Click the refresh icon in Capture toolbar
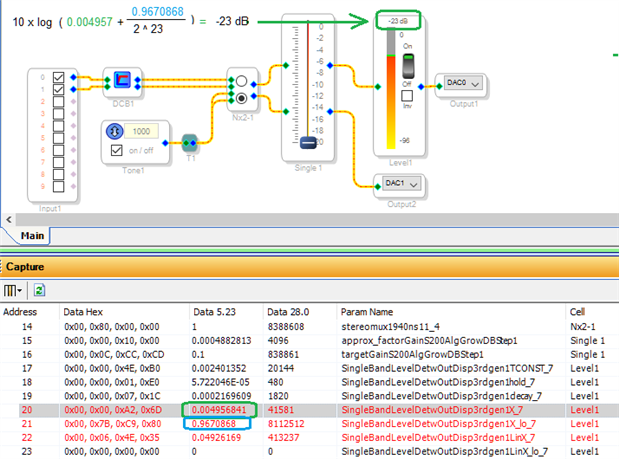619x459 pixels. click(39, 290)
